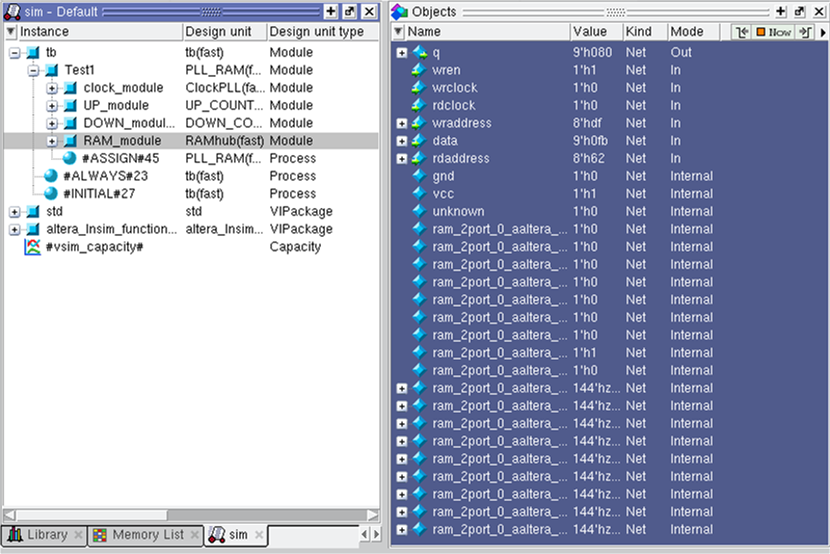Click the wren input signal icon
The height and width of the screenshot is (554, 830).
[419, 70]
